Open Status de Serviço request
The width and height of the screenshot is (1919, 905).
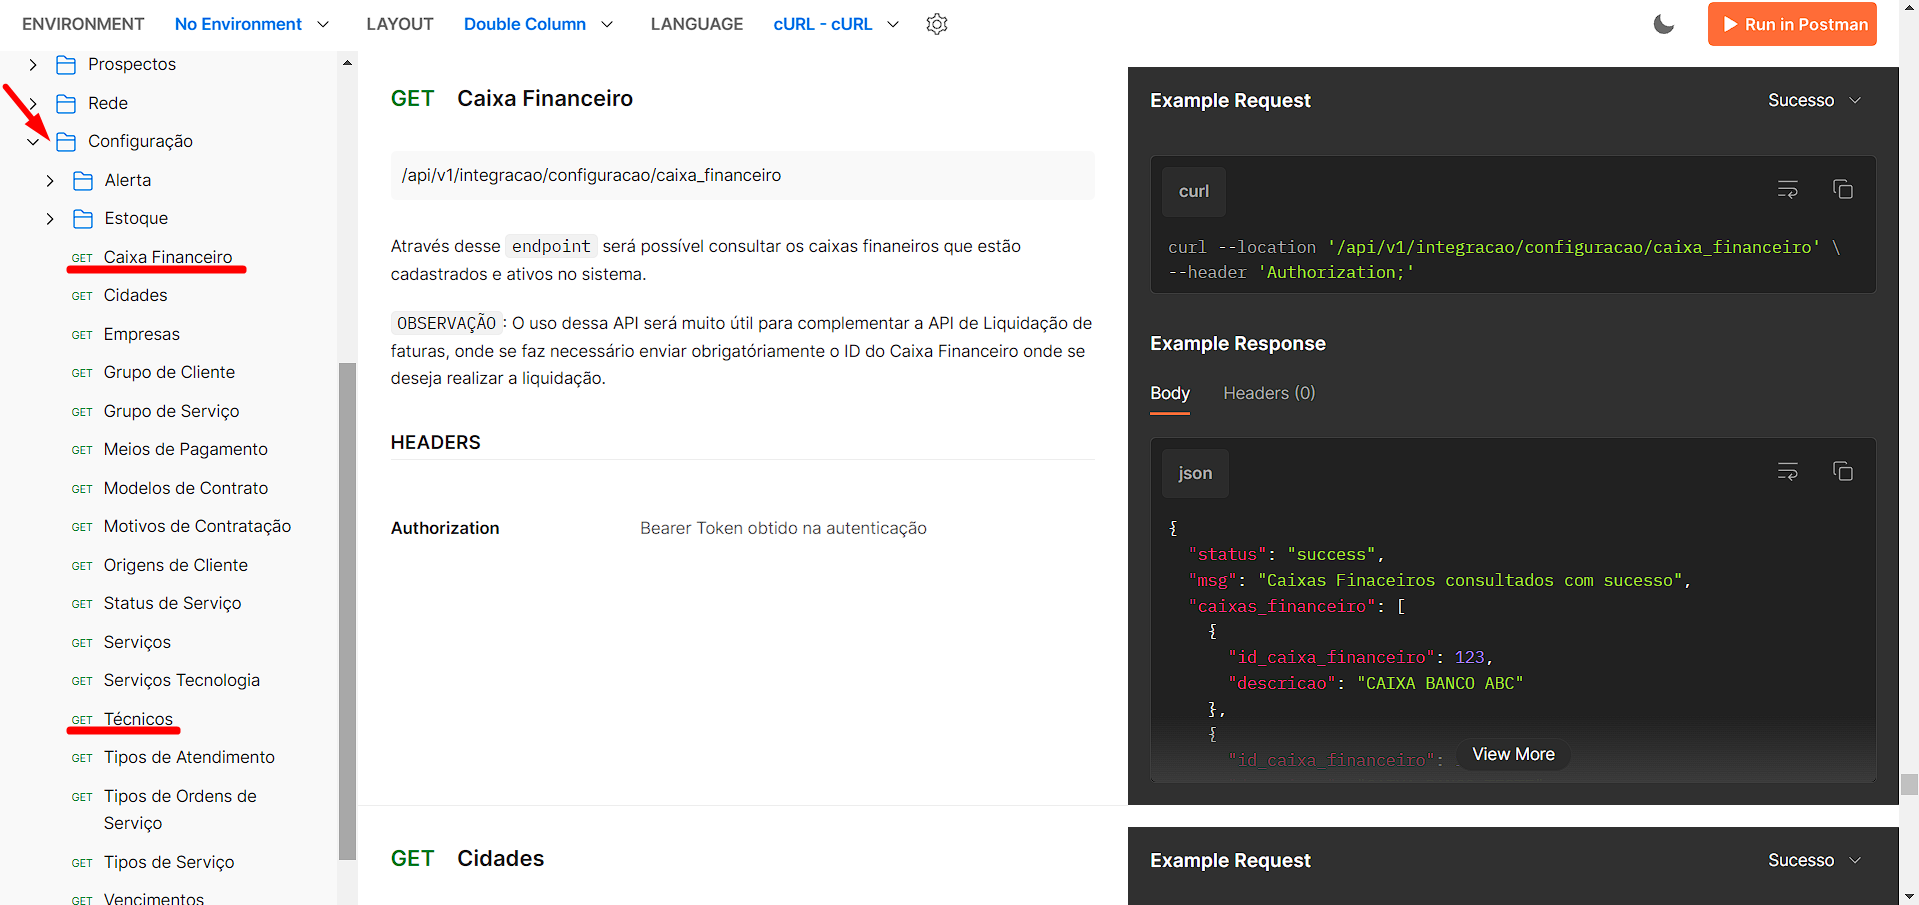[172, 603]
